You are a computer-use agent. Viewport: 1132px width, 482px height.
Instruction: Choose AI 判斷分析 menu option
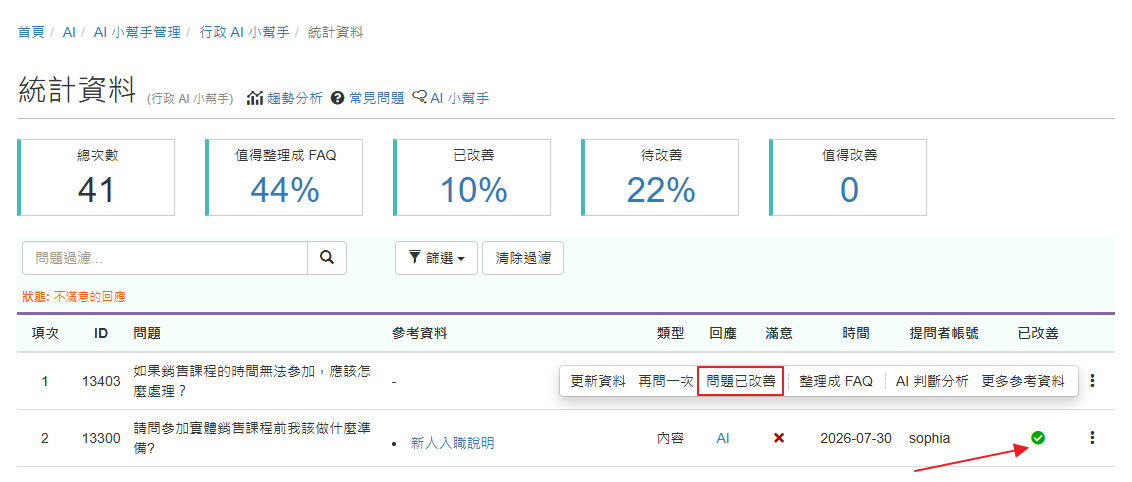coord(931,381)
